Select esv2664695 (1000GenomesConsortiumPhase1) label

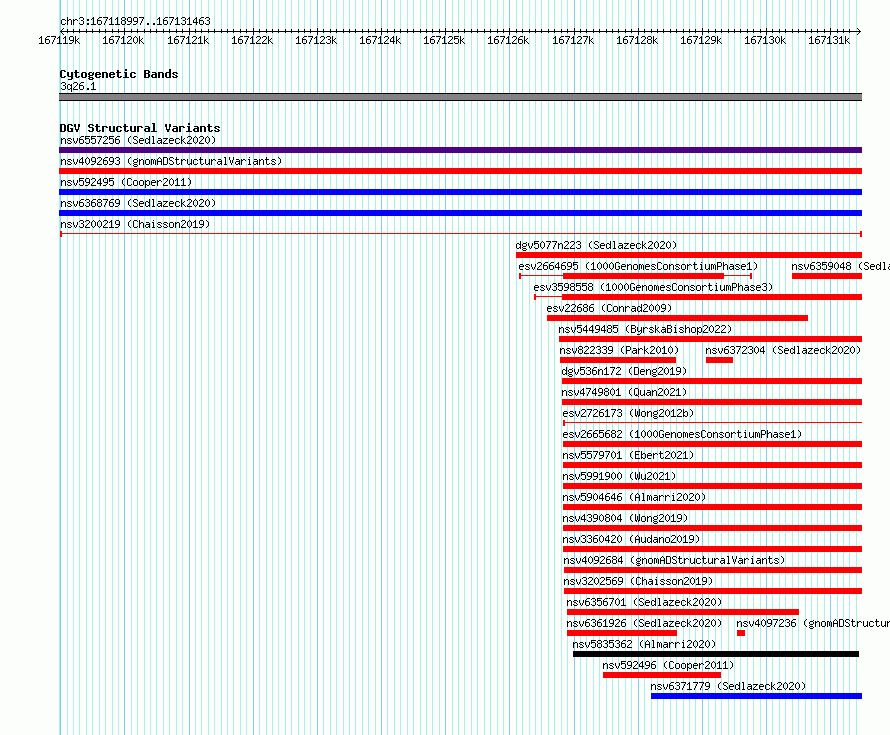click(638, 266)
